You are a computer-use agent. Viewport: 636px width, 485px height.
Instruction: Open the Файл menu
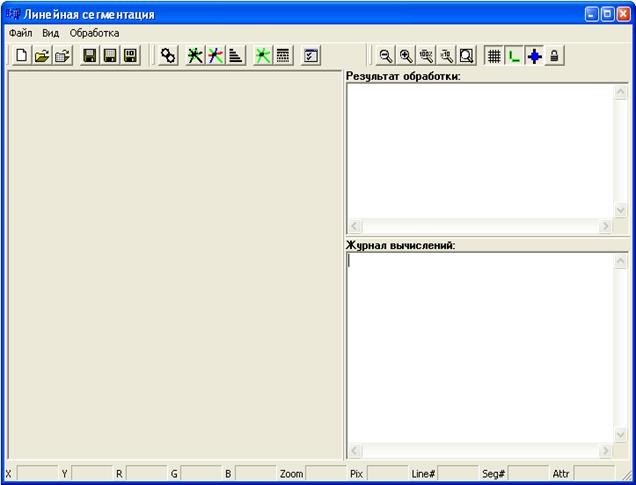[x=20, y=33]
